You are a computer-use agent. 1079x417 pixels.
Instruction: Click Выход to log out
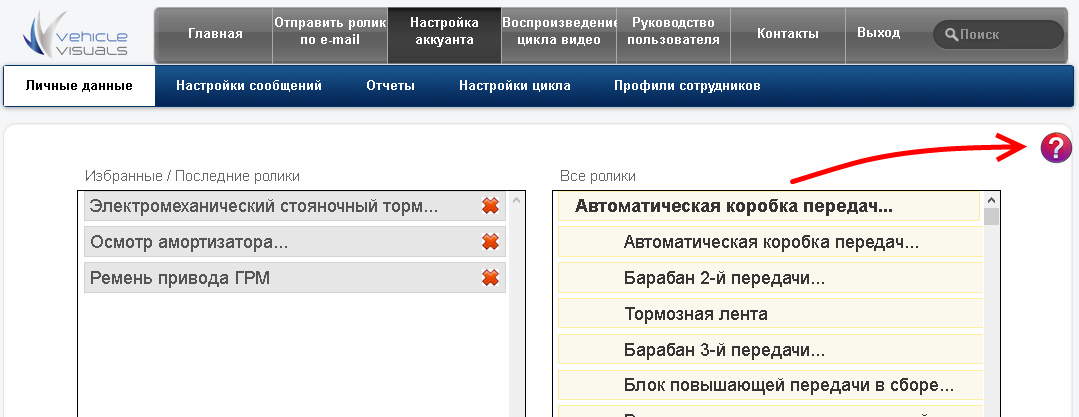[879, 32]
